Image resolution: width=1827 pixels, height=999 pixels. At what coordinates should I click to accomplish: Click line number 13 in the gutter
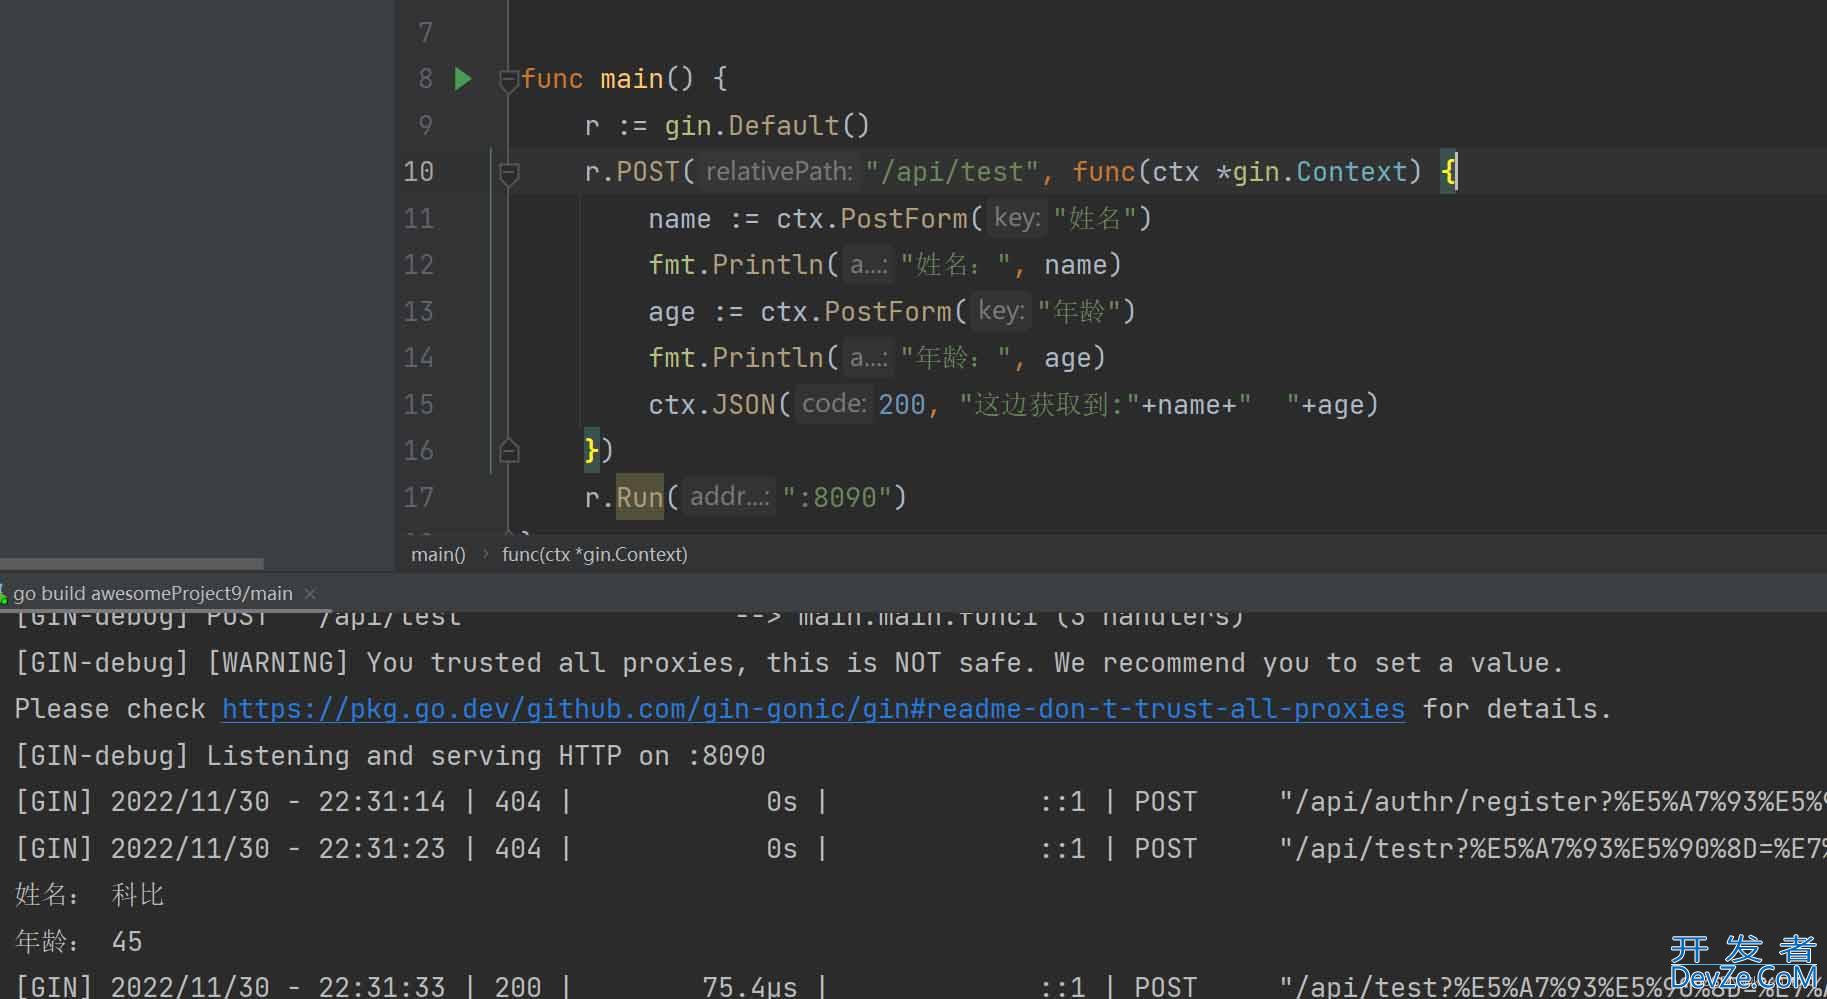(x=418, y=312)
